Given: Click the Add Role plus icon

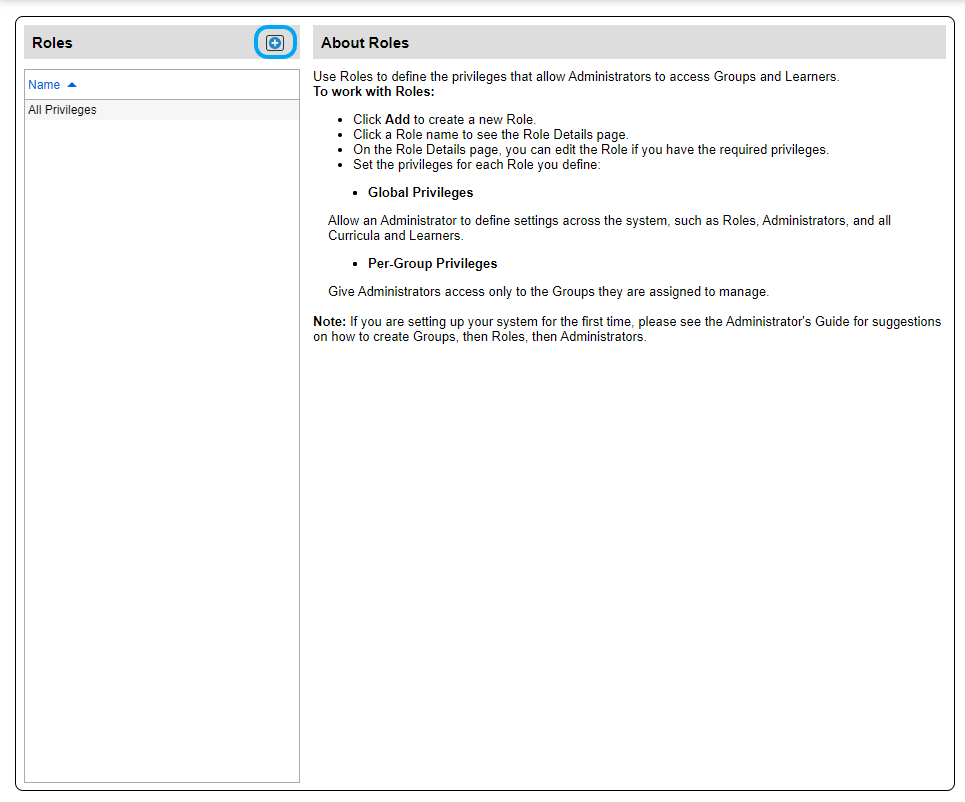Looking at the screenshot, I should (275, 43).
